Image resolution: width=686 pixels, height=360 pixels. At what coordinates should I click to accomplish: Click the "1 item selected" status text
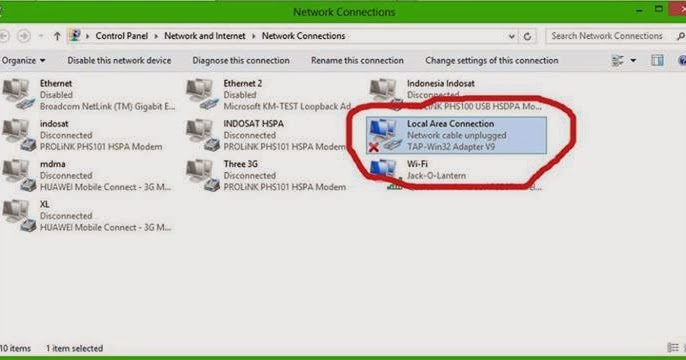coord(74,348)
